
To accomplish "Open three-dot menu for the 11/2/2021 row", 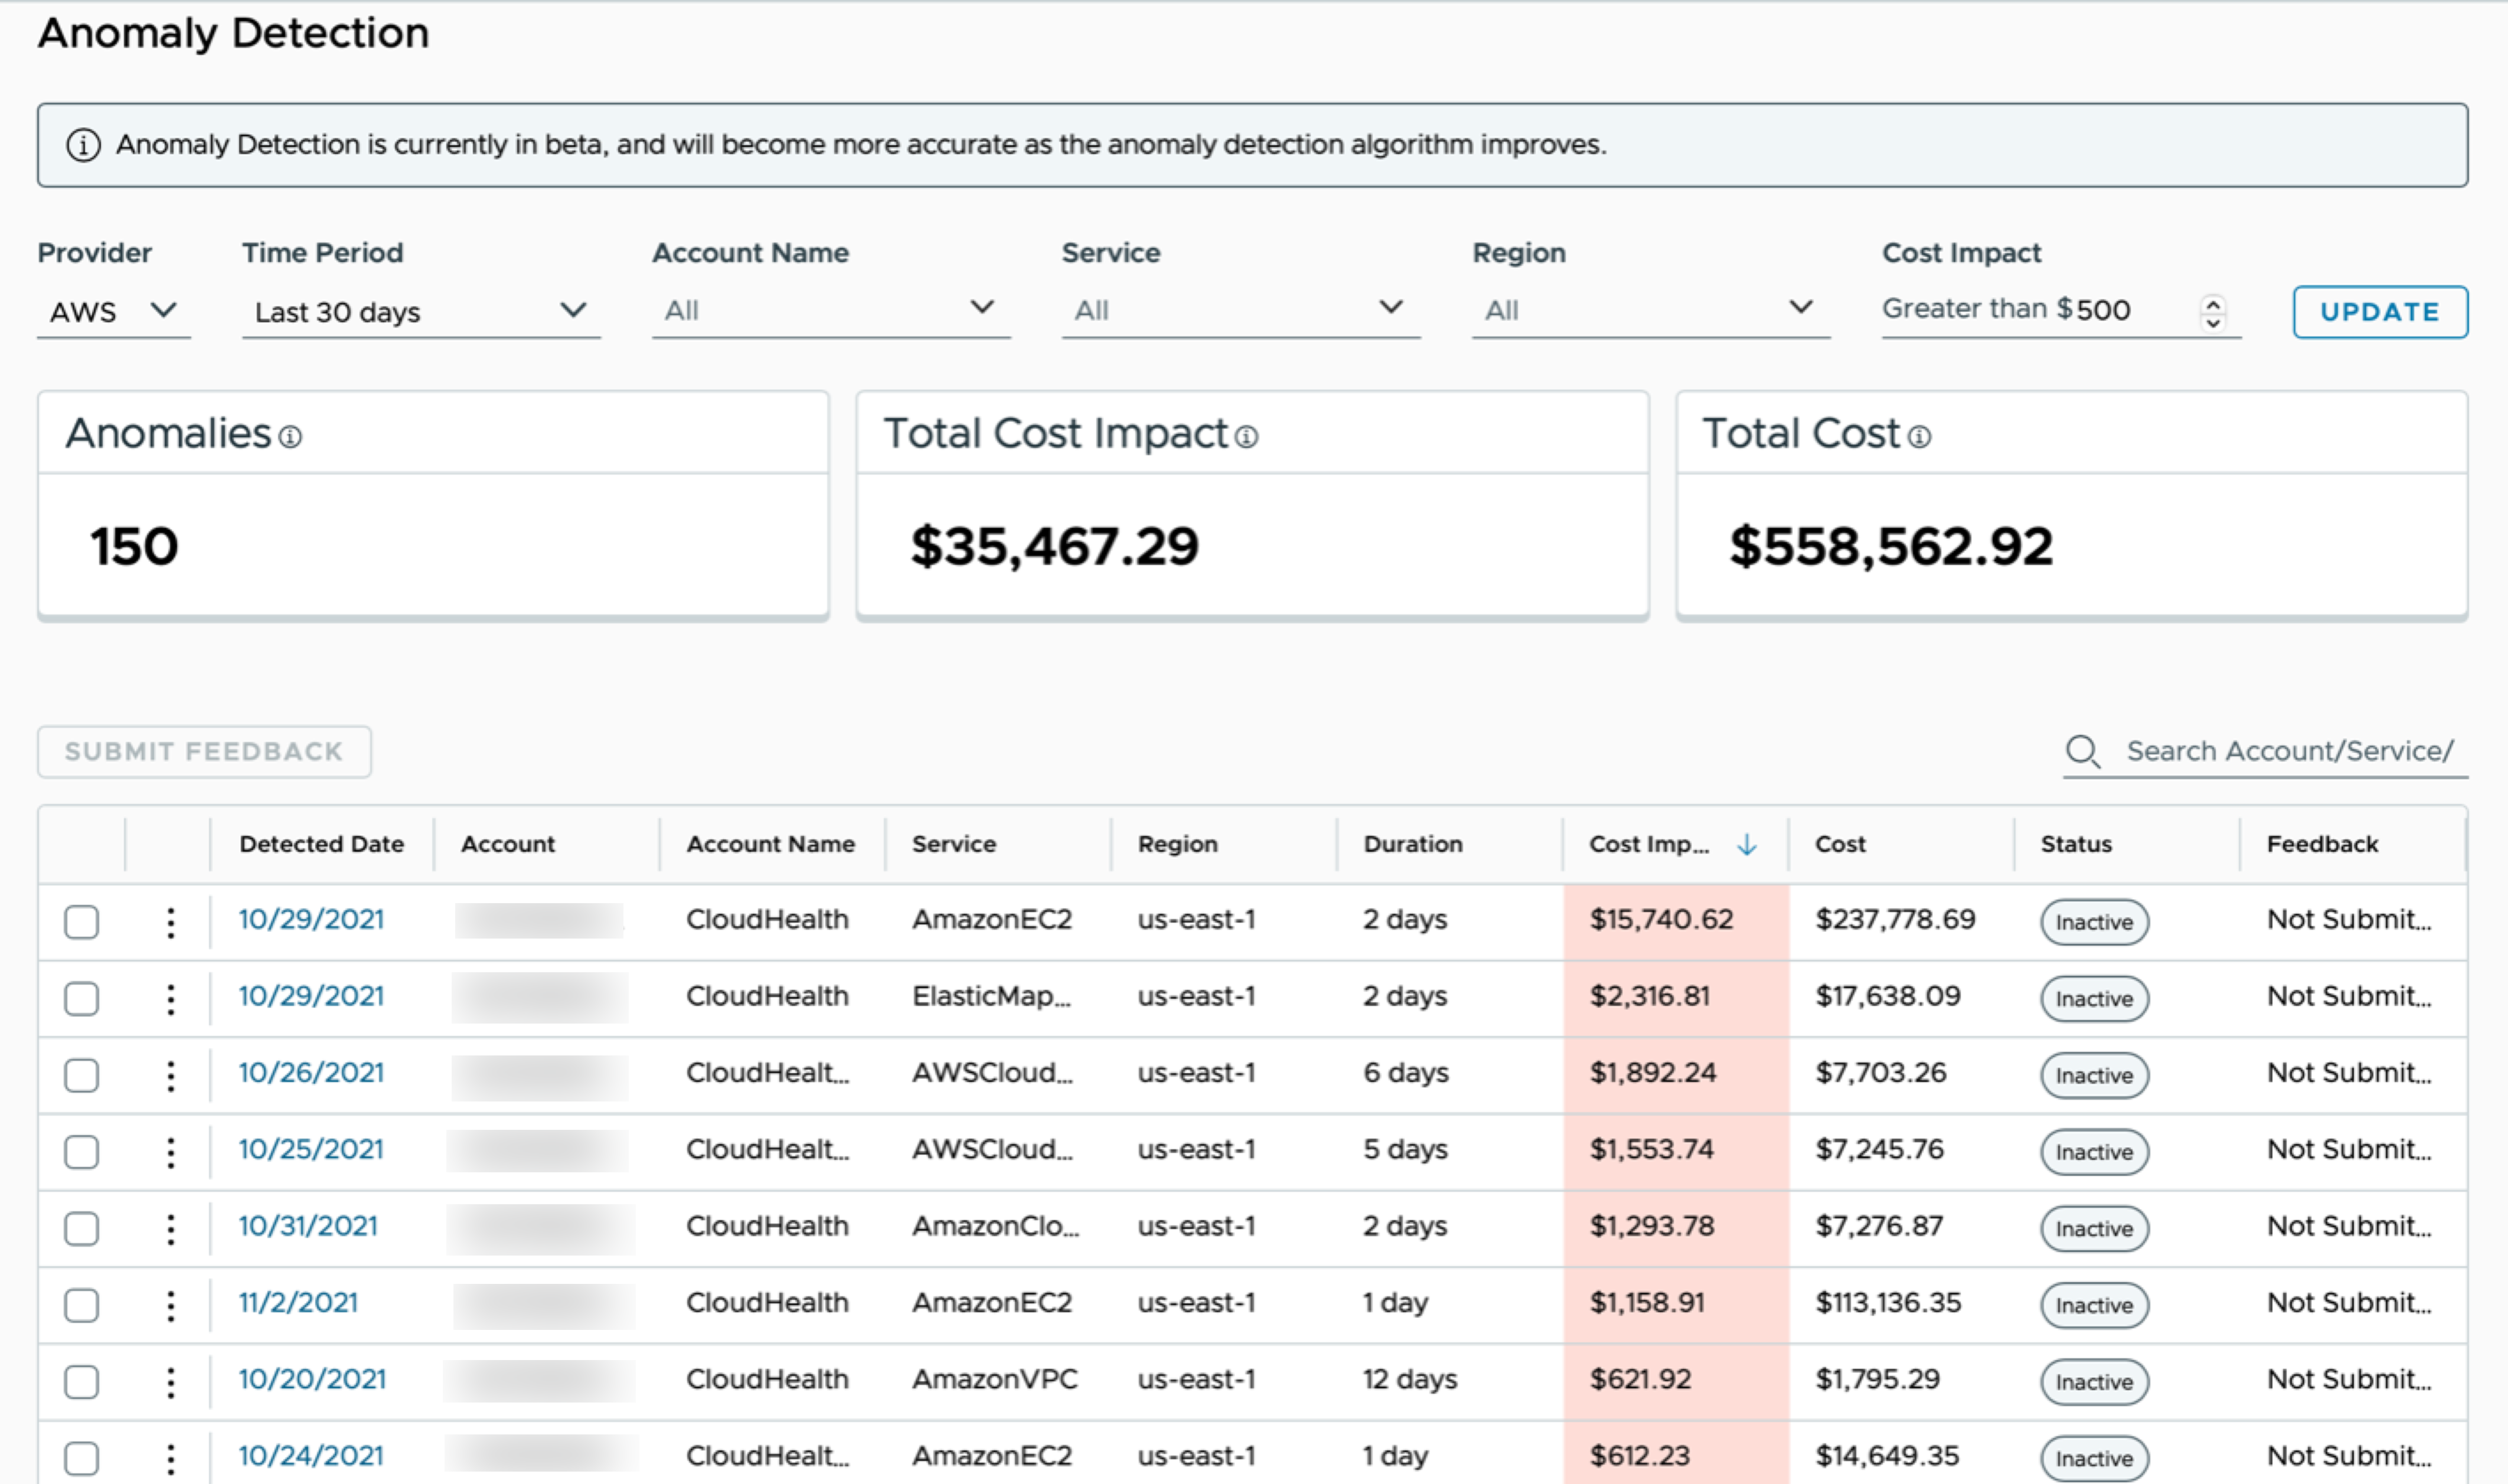I will point(171,1305).
